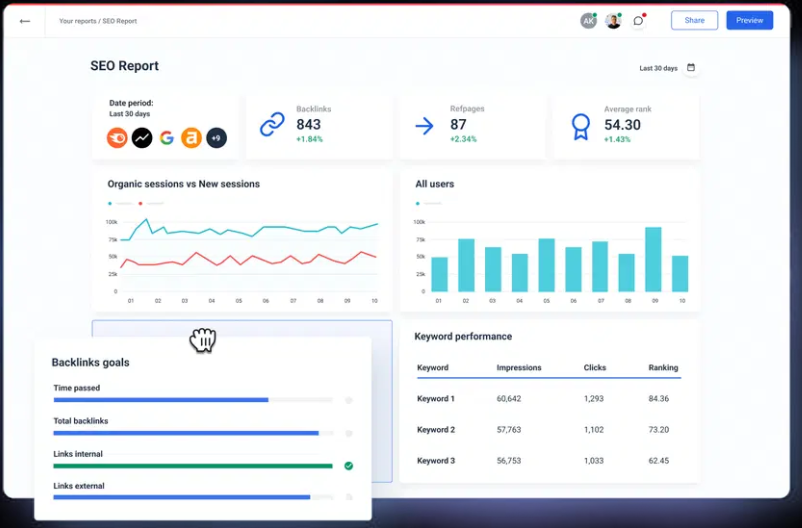The image size is (802, 528).
Task: Open the comments chat bubble icon
Action: coord(638,21)
